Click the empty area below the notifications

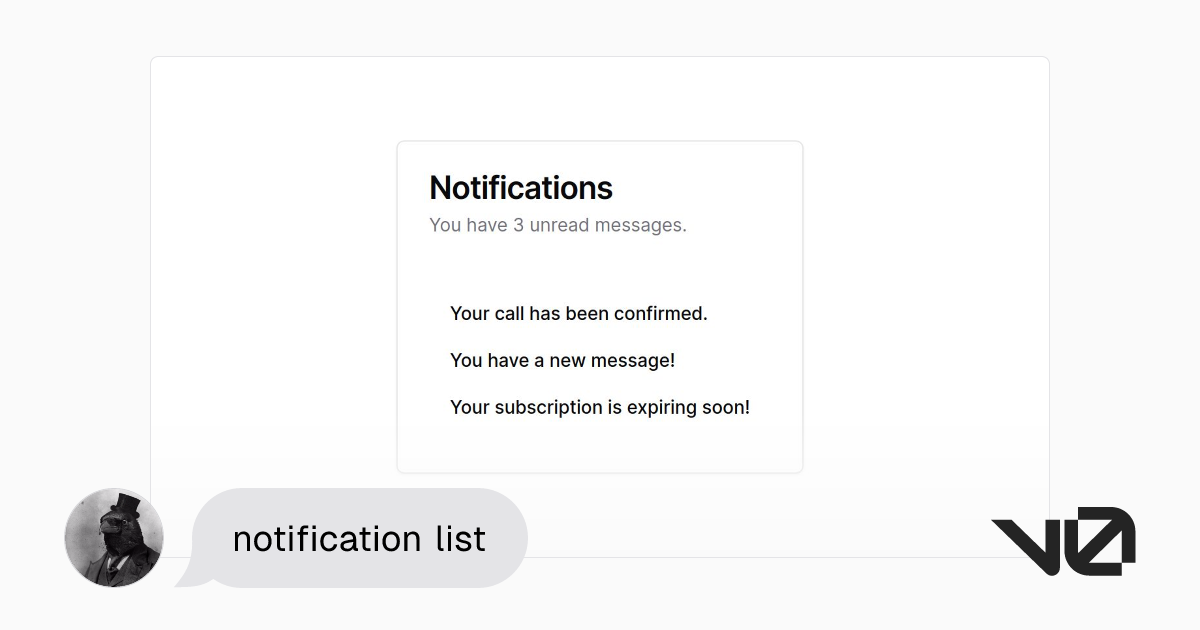click(x=600, y=445)
